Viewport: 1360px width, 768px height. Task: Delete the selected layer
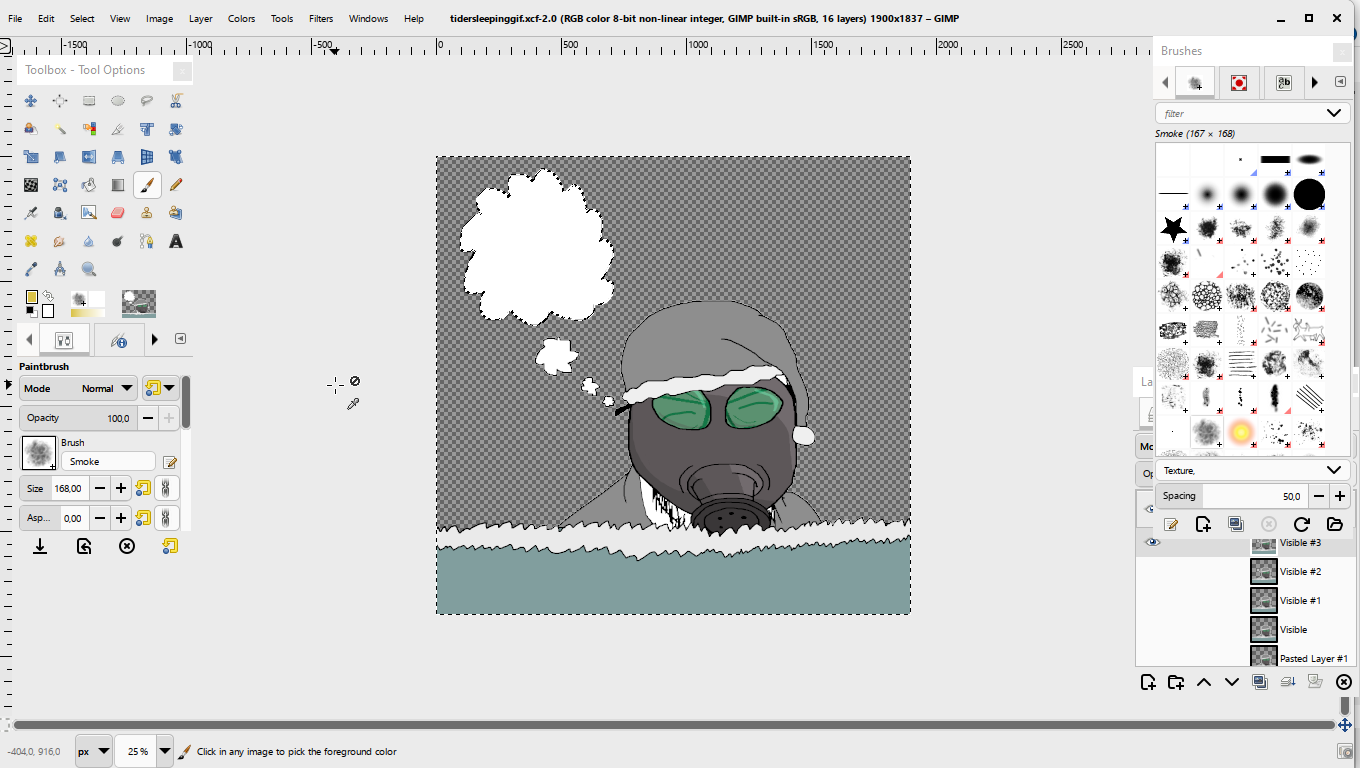[1343, 682]
